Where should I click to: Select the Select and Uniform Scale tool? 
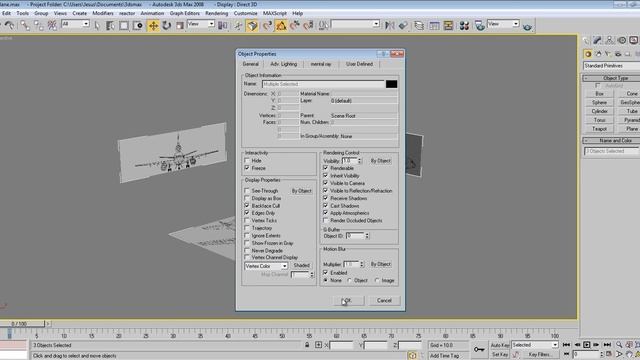point(180,26)
